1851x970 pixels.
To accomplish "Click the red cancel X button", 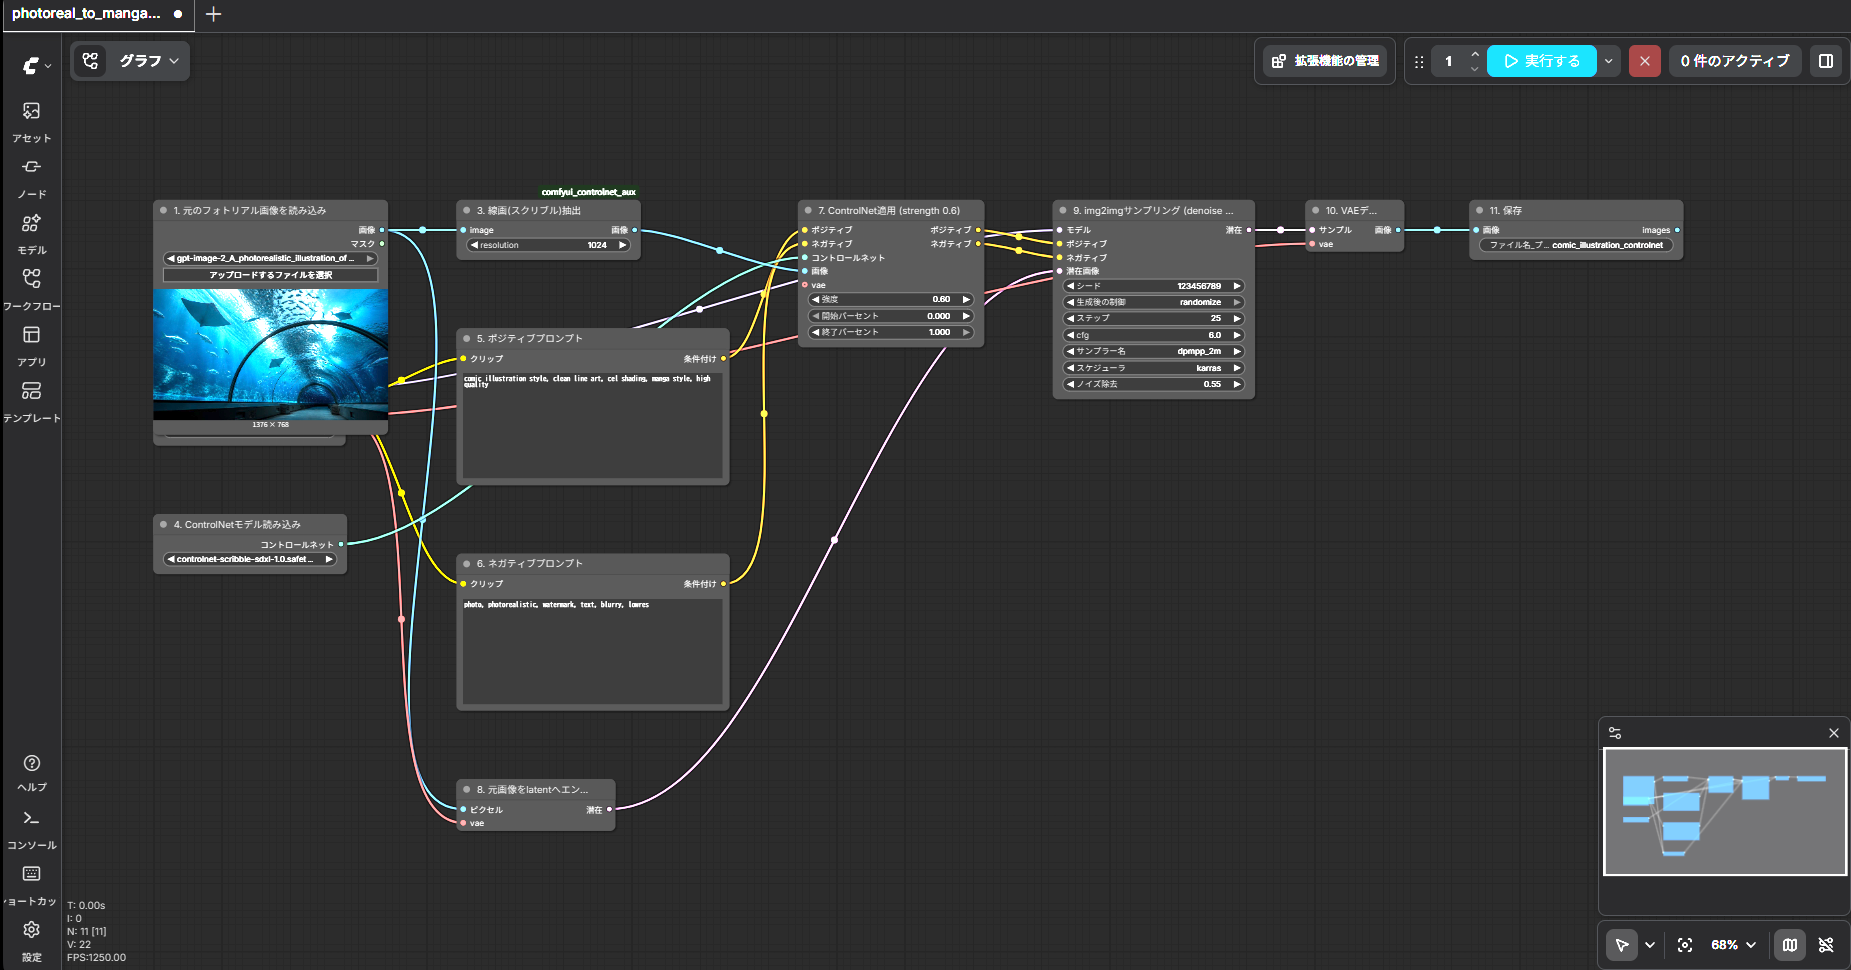I will (x=1645, y=61).
